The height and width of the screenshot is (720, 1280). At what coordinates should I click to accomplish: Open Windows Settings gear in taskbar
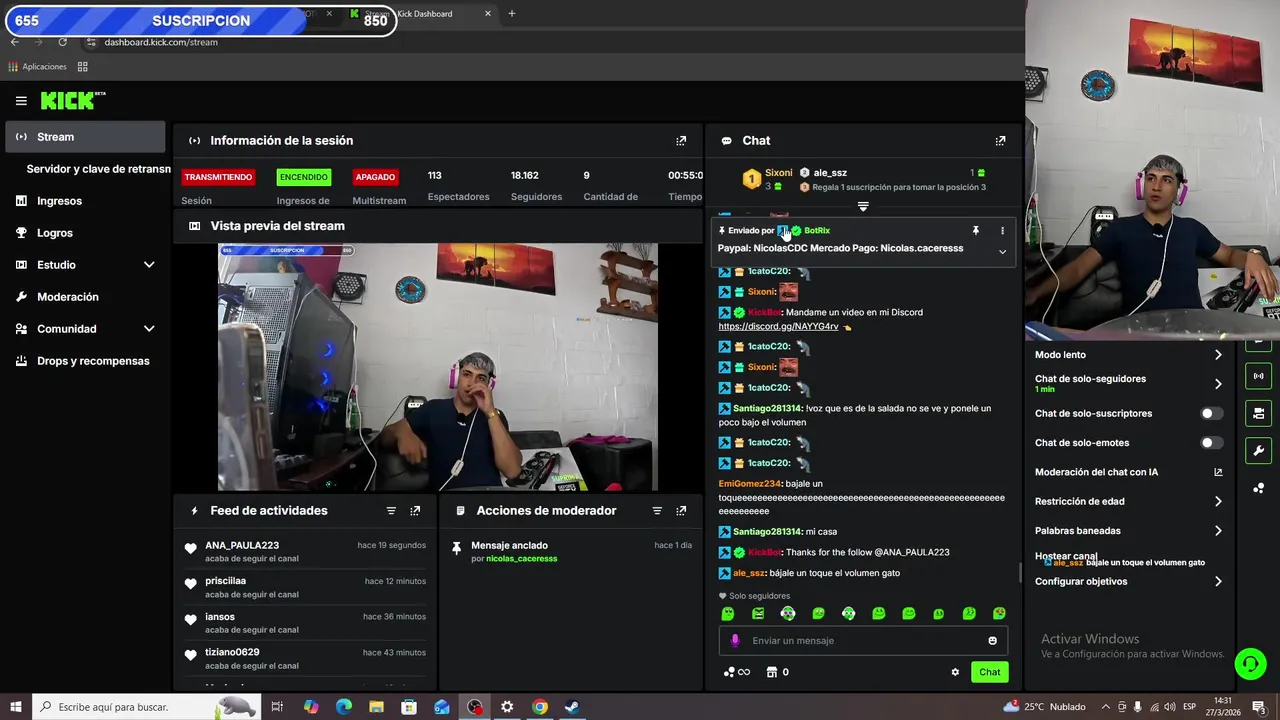point(507,707)
